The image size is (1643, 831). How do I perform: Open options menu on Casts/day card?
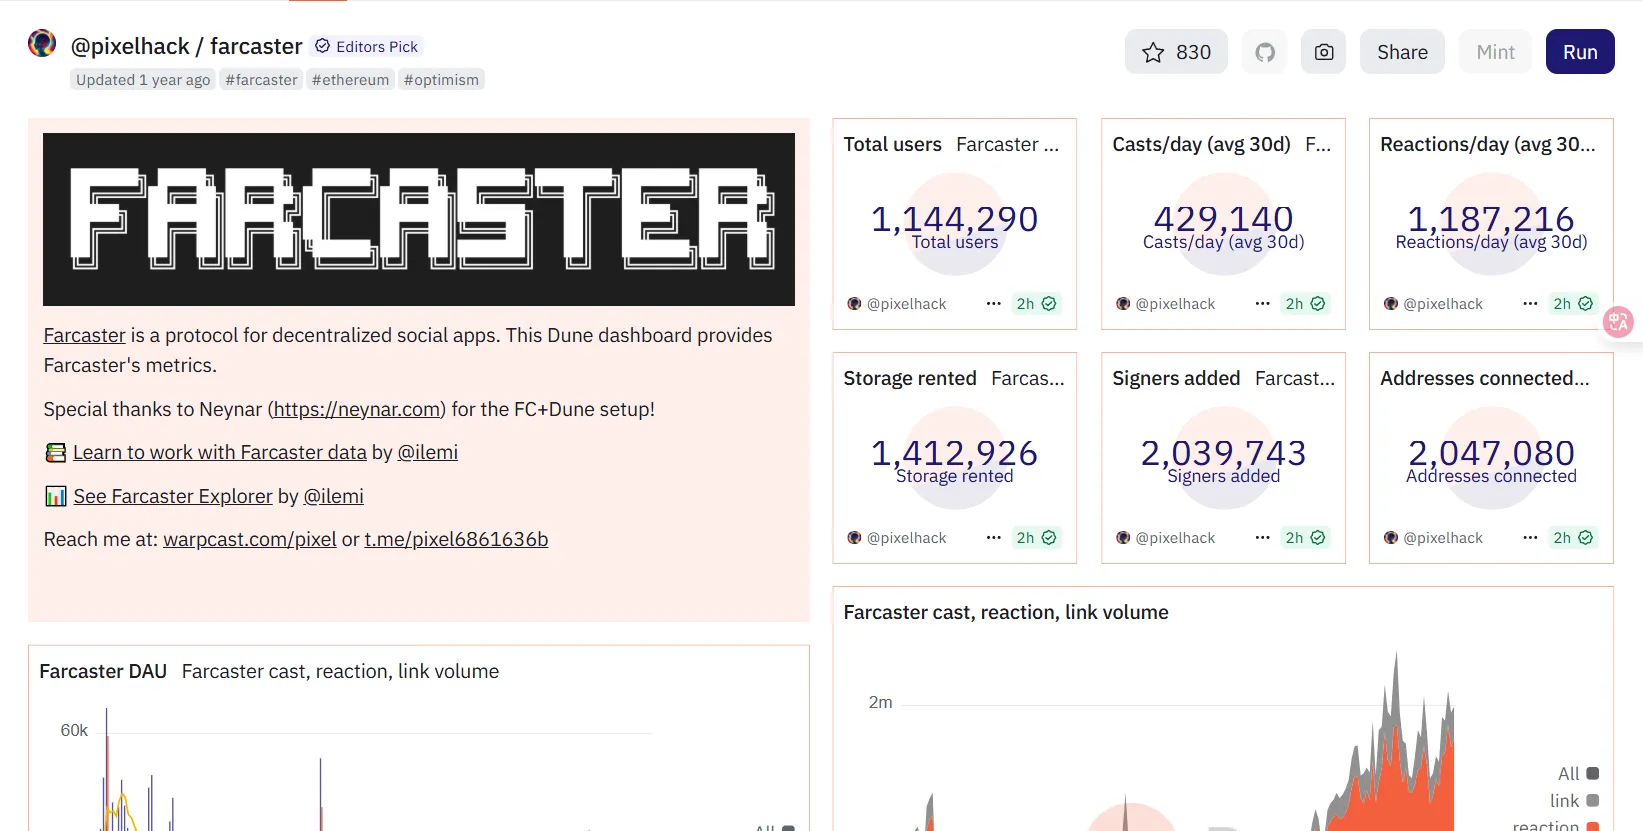pyautogui.click(x=1262, y=303)
